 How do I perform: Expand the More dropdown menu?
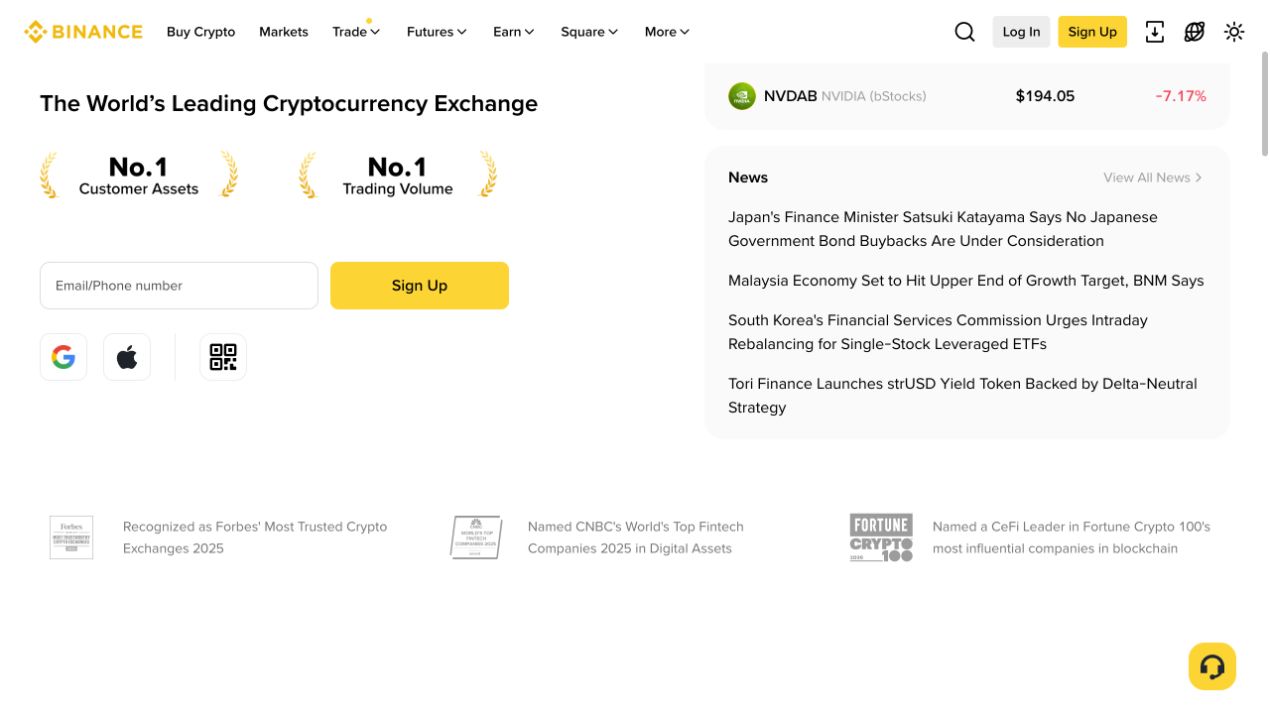coord(667,32)
